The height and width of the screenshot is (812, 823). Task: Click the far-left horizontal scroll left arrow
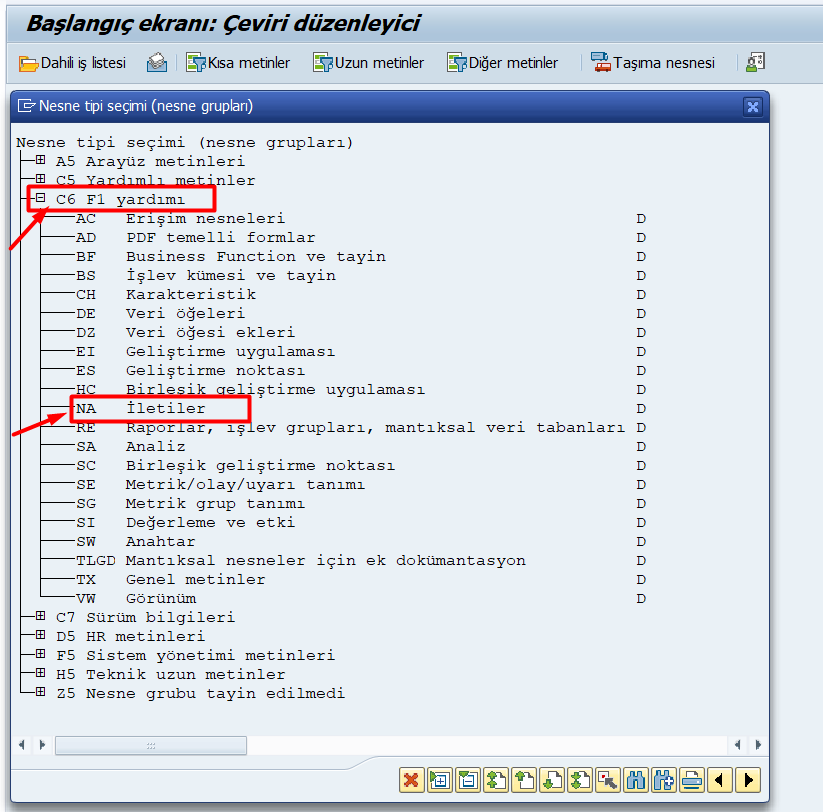point(22,745)
